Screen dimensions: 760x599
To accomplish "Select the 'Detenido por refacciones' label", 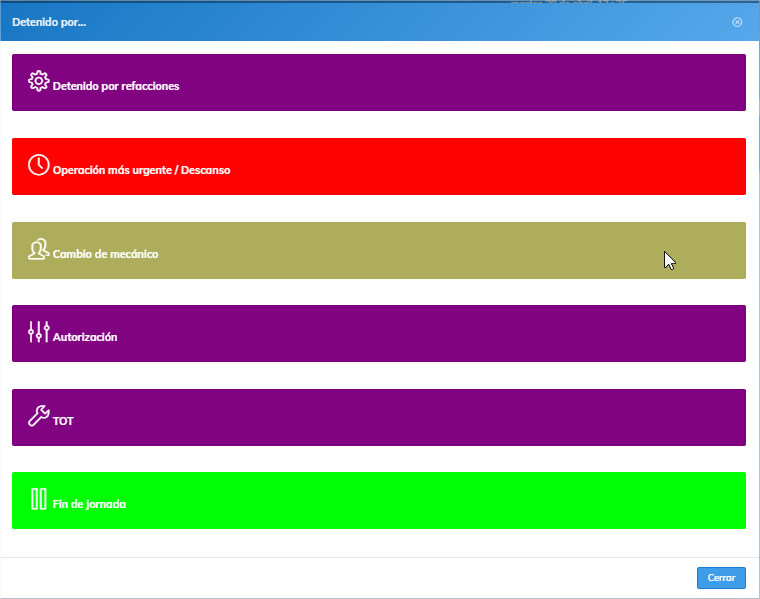I will (116, 87).
